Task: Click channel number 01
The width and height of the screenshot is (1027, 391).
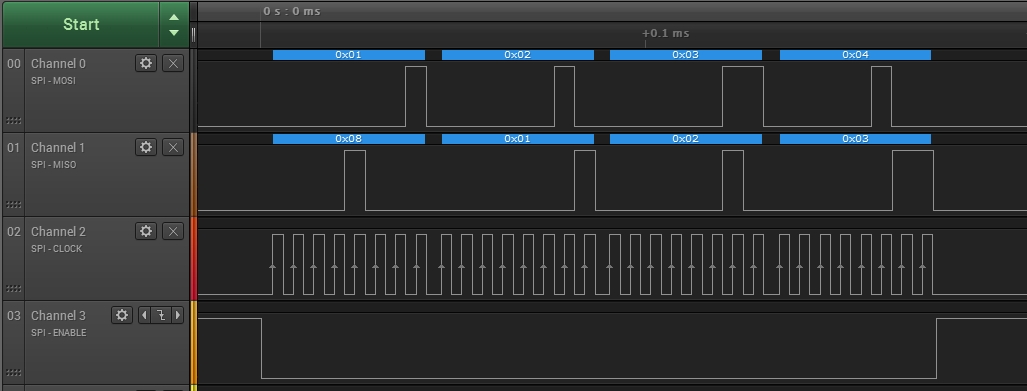Action: tap(14, 147)
